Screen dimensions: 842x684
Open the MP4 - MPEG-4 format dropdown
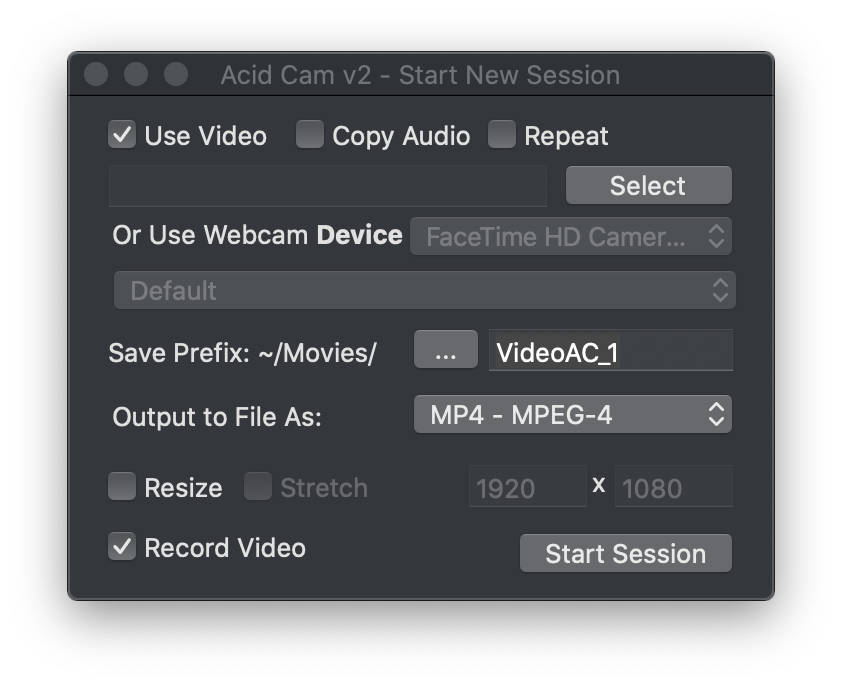coord(572,415)
